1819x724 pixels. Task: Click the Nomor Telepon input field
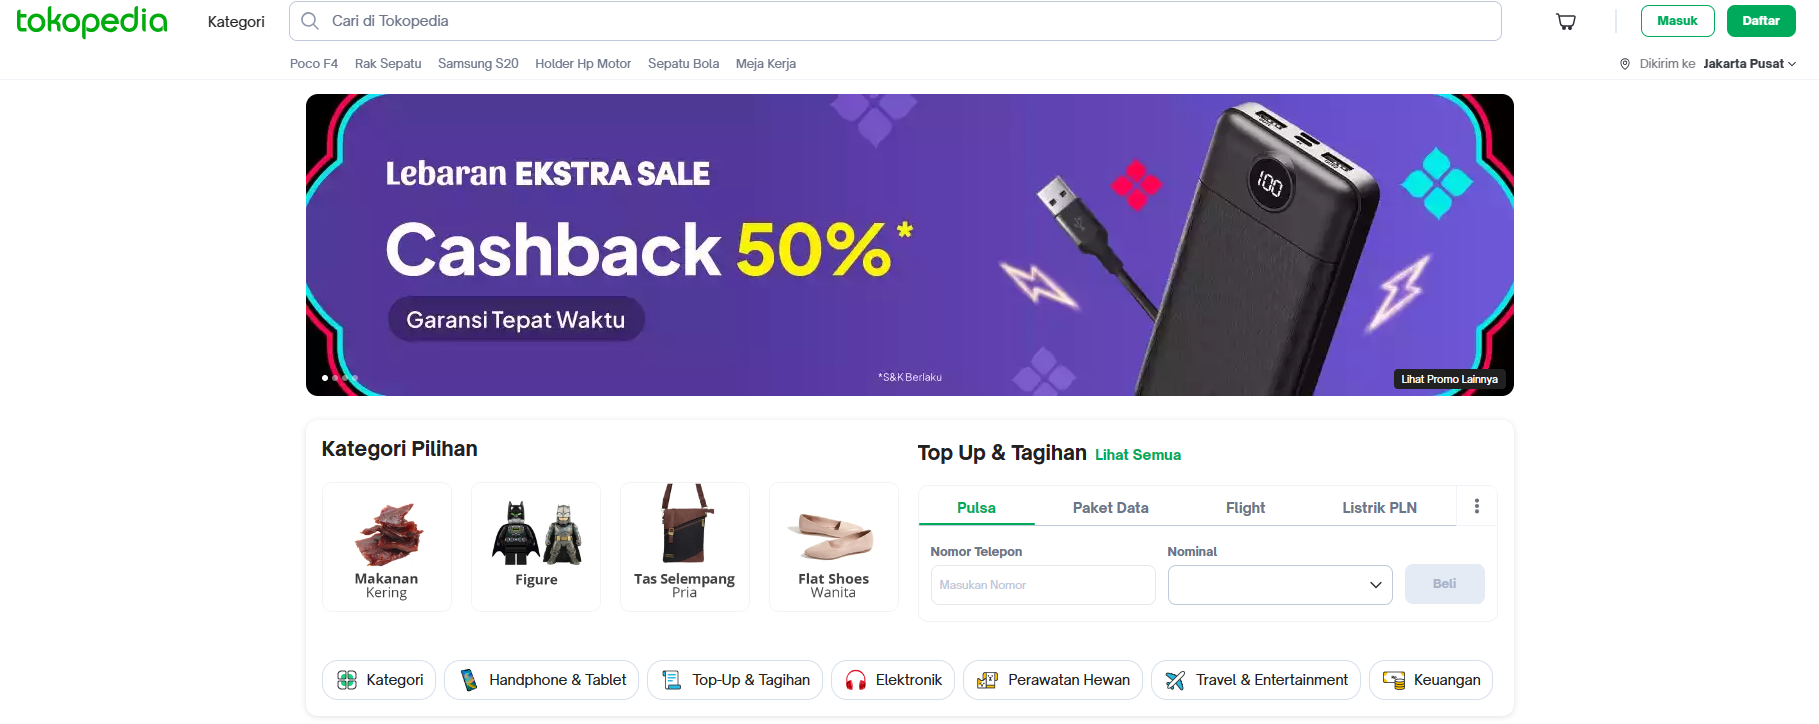tap(1043, 585)
